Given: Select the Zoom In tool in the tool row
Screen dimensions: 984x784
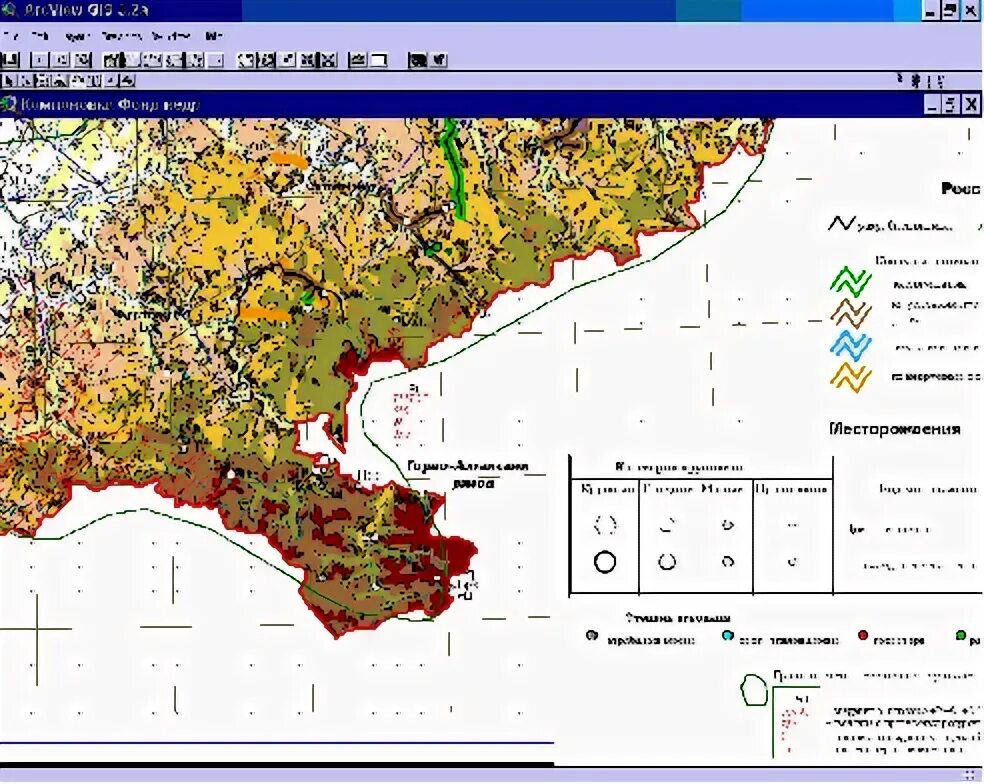Looking at the screenshot, I should pyautogui.click(x=42, y=80).
